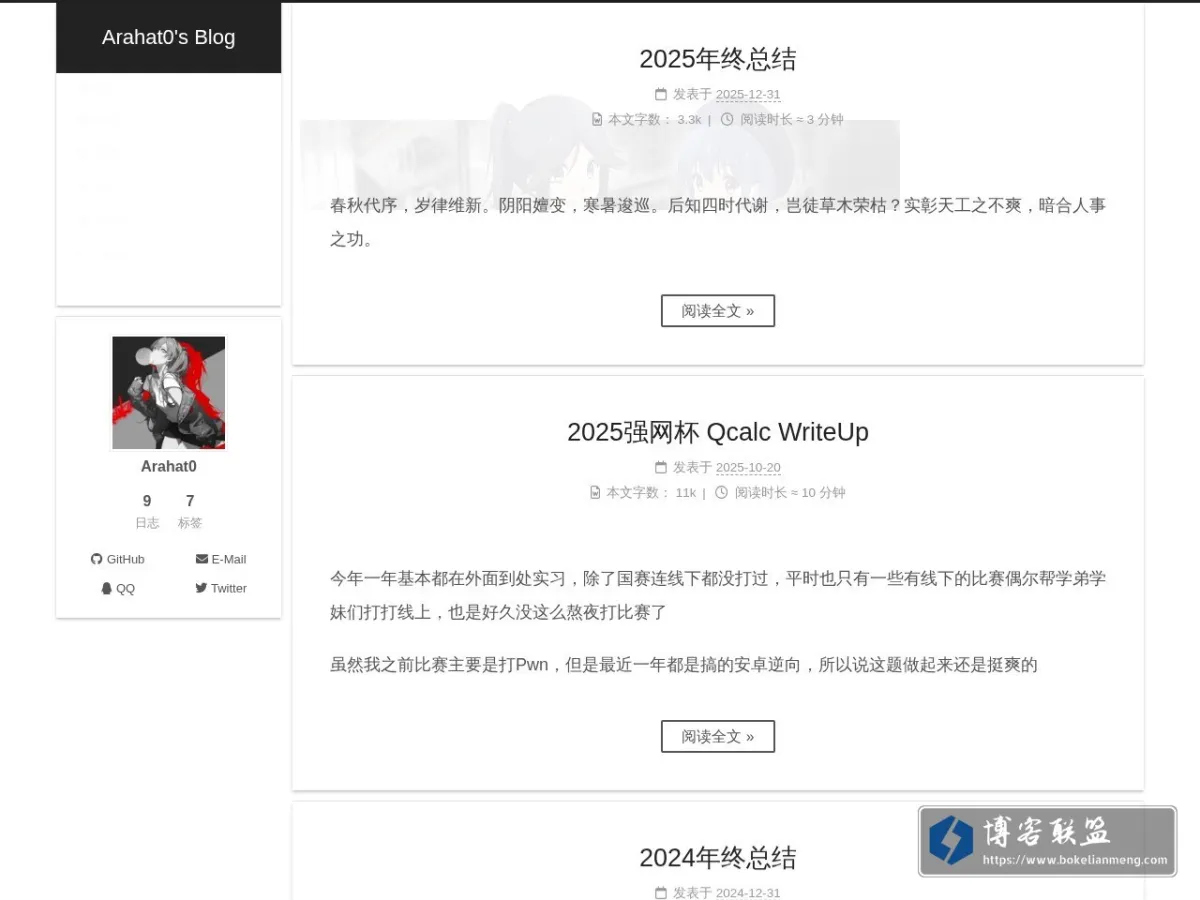Click paragraph starting 今年一年基本都在外面

718,595
